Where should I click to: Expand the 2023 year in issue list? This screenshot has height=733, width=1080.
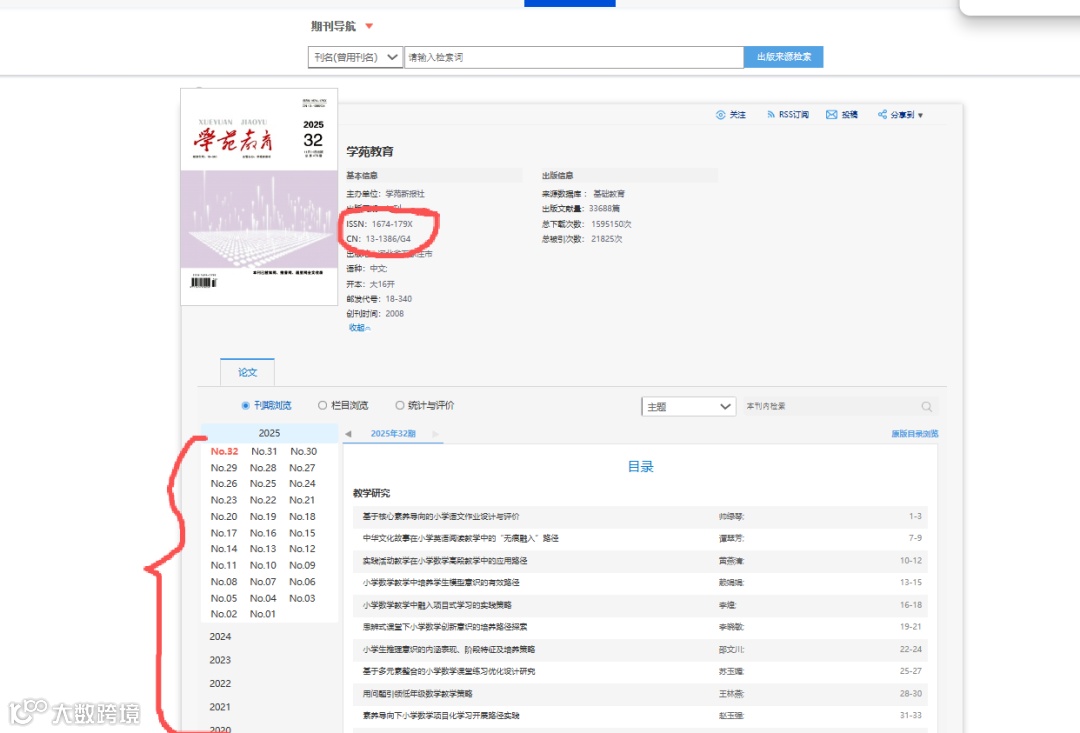click(x=220, y=660)
